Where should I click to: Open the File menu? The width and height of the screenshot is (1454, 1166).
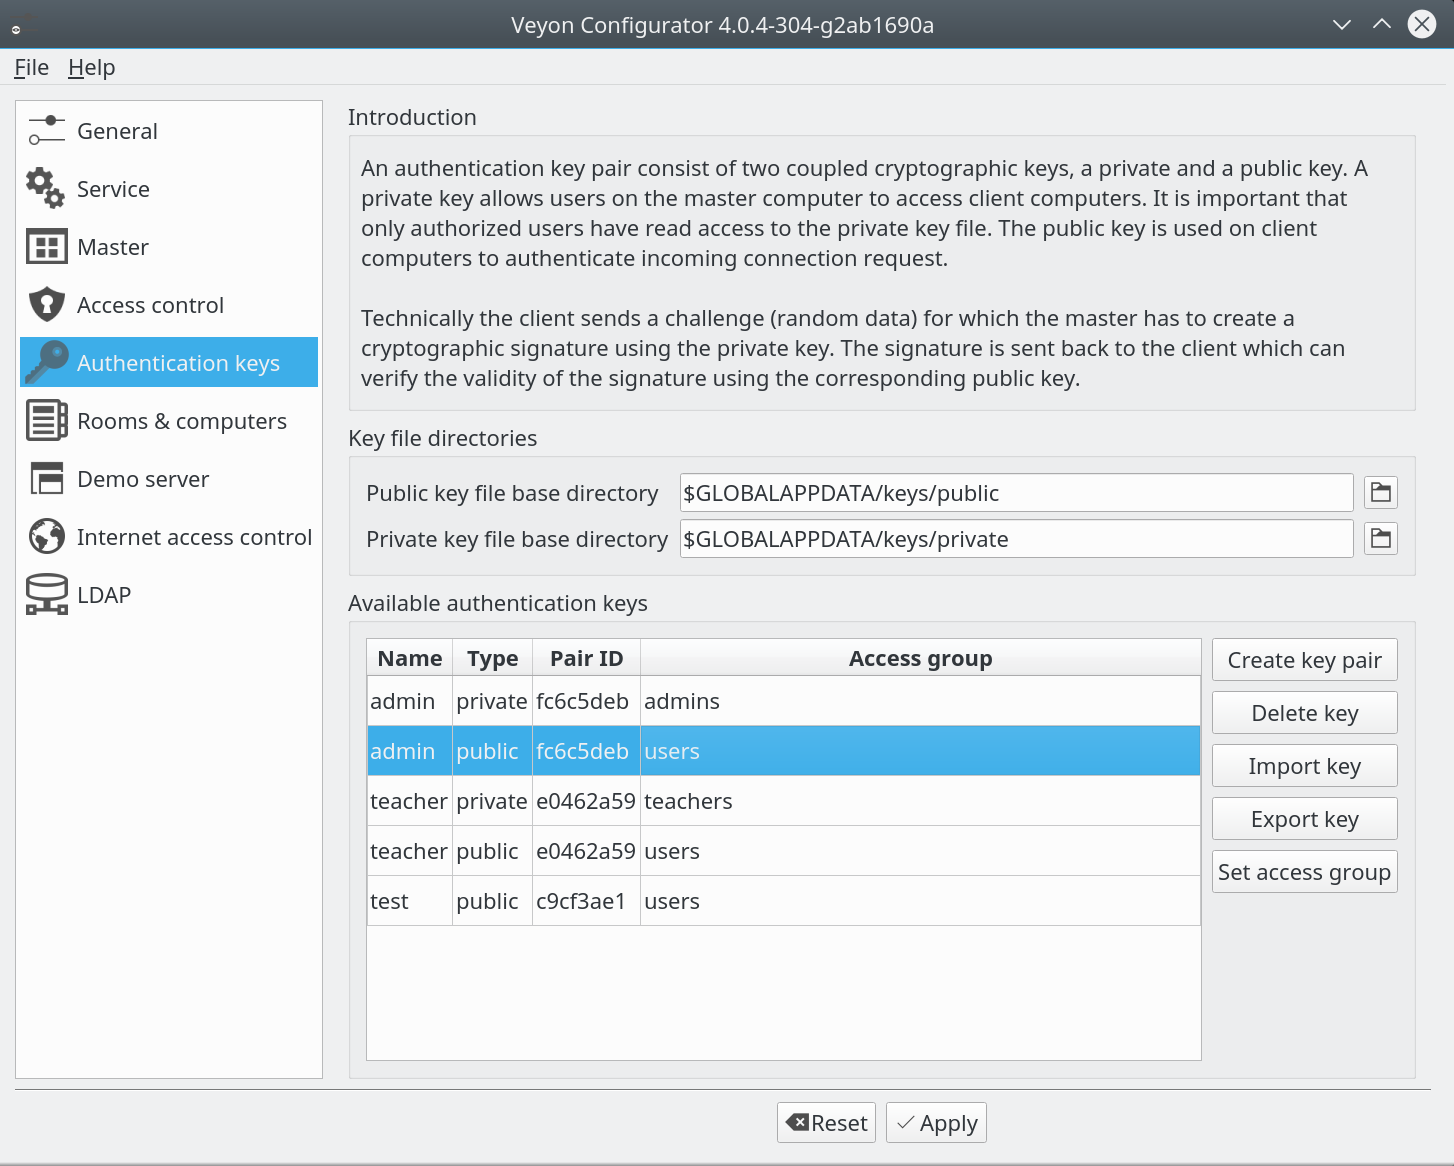31,67
